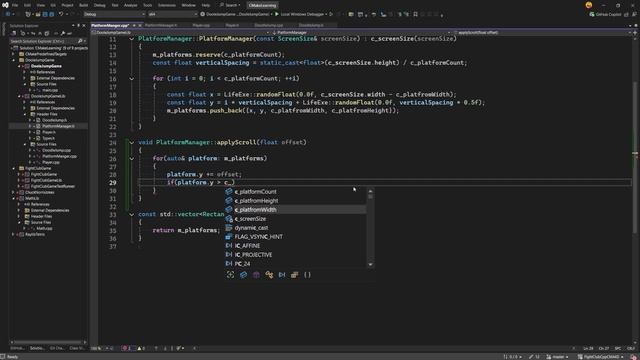
Task: Collapse applyScroll function at line 24
Action: pos(131,142)
